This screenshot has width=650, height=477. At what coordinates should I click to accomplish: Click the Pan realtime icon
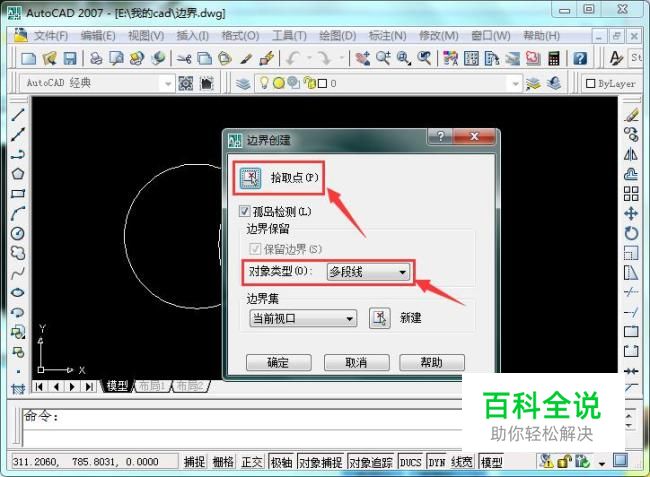[x=362, y=58]
